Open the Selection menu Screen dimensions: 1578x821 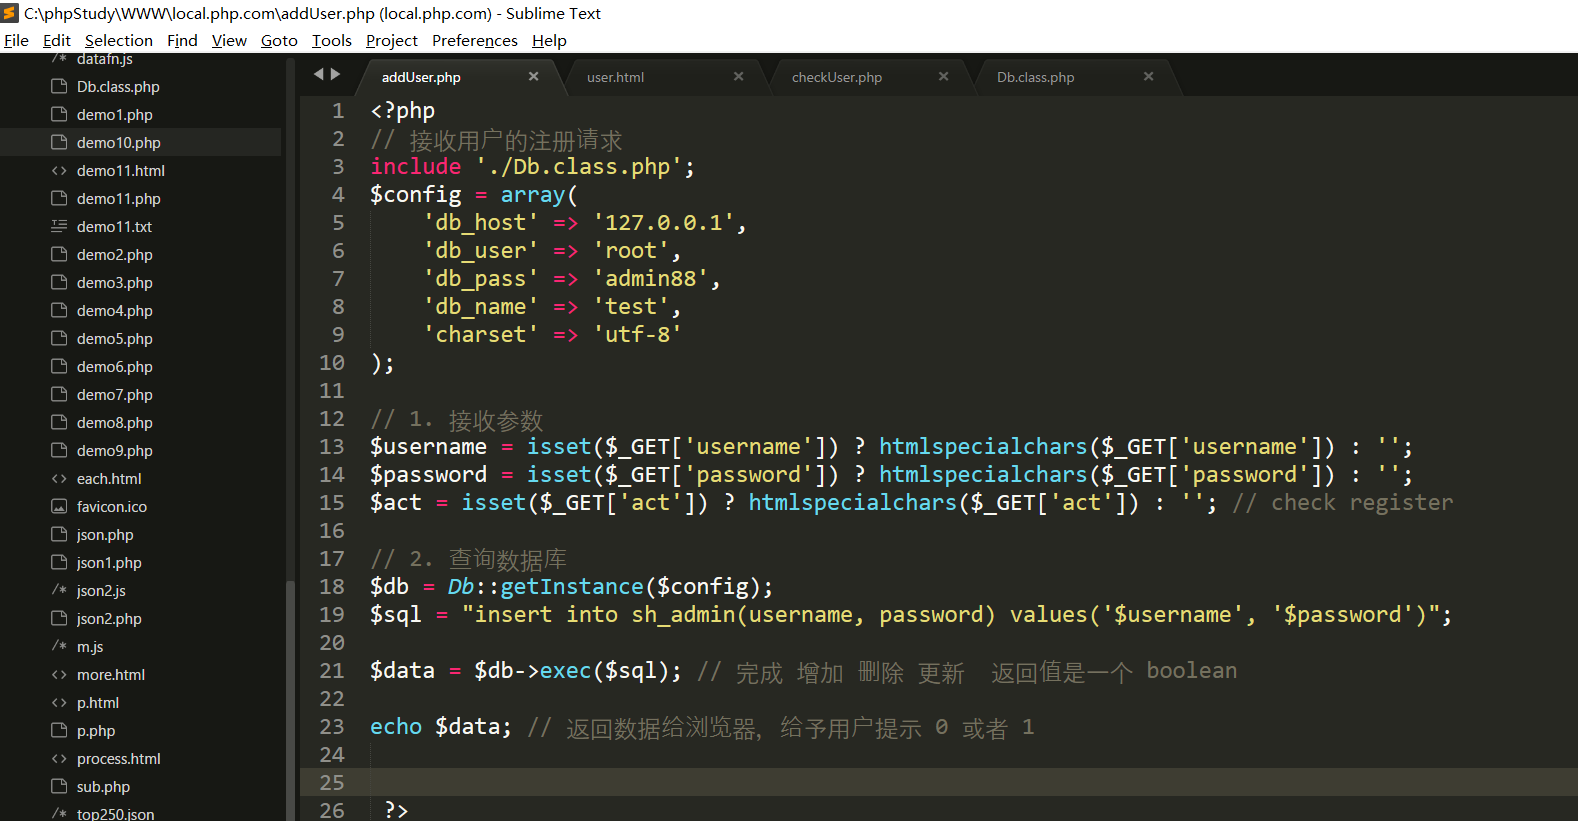[118, 41]
